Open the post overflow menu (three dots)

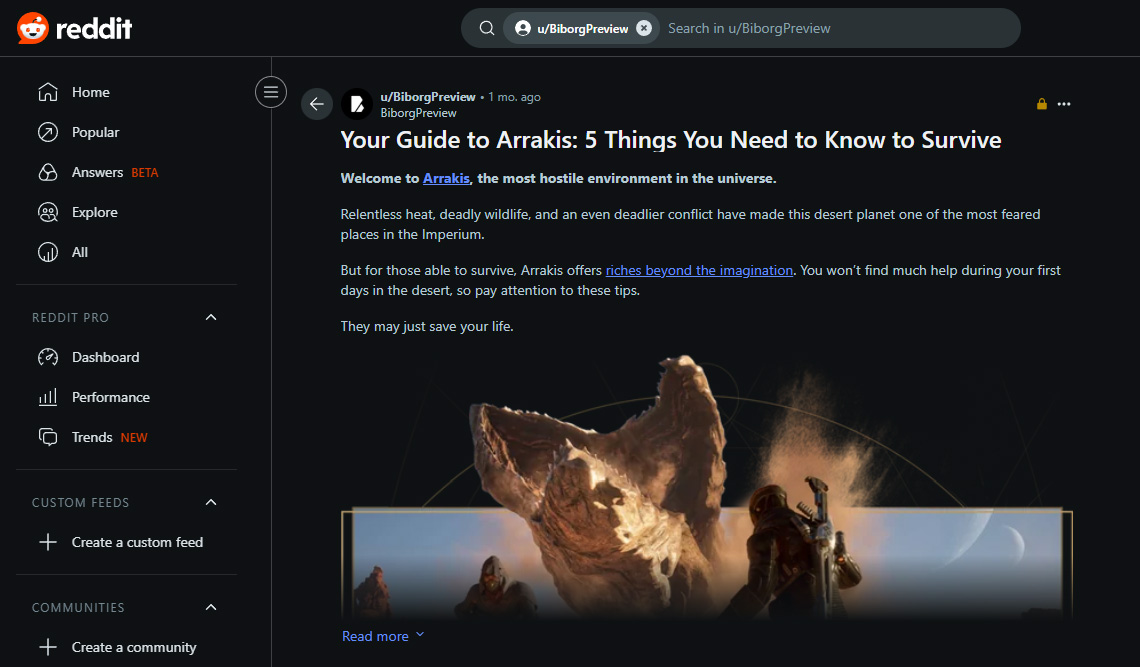point(1064,104)
